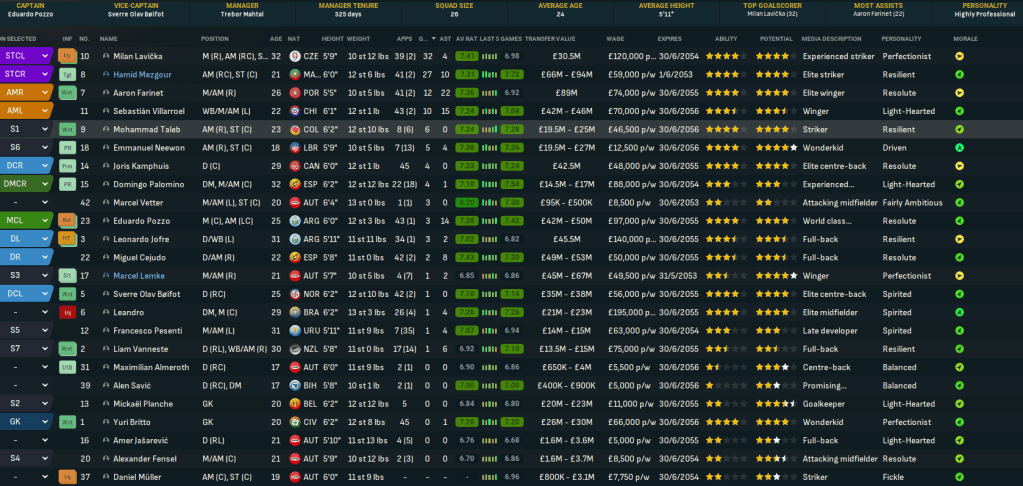This screenshot has width=1023, height=486.
Task: Click Aaron Farinet's yellow morale indicator
Action: point(959,93)
